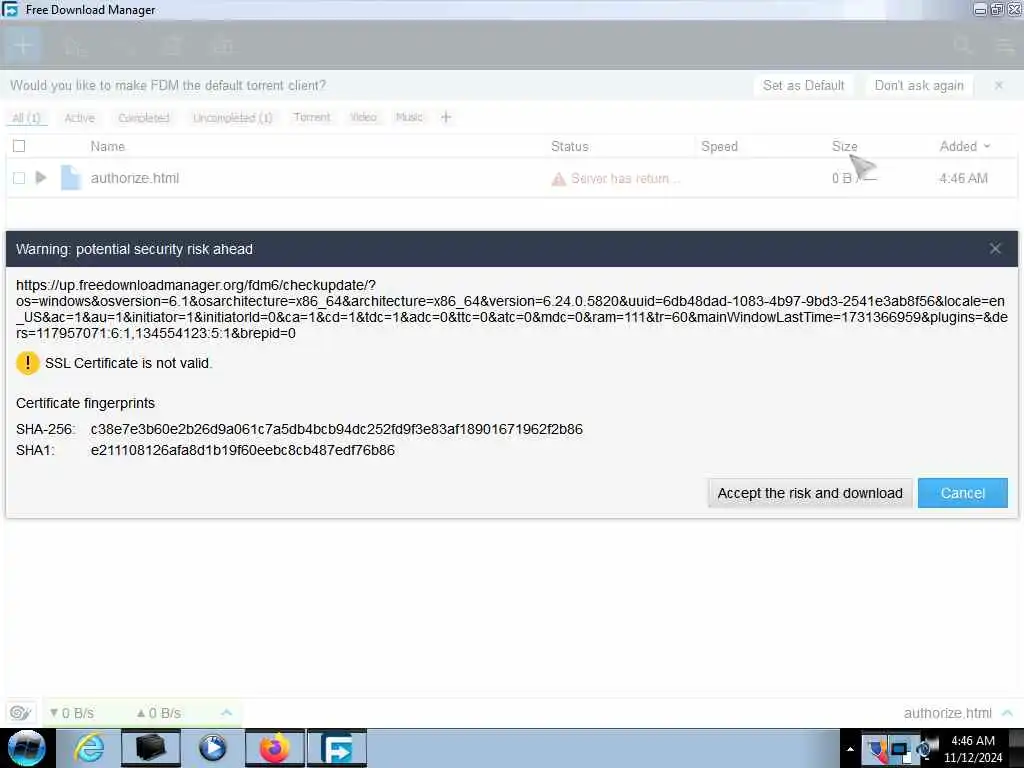Select the Music filter tab
Screen dimensions: 1024x768
[x=409, y=117]
